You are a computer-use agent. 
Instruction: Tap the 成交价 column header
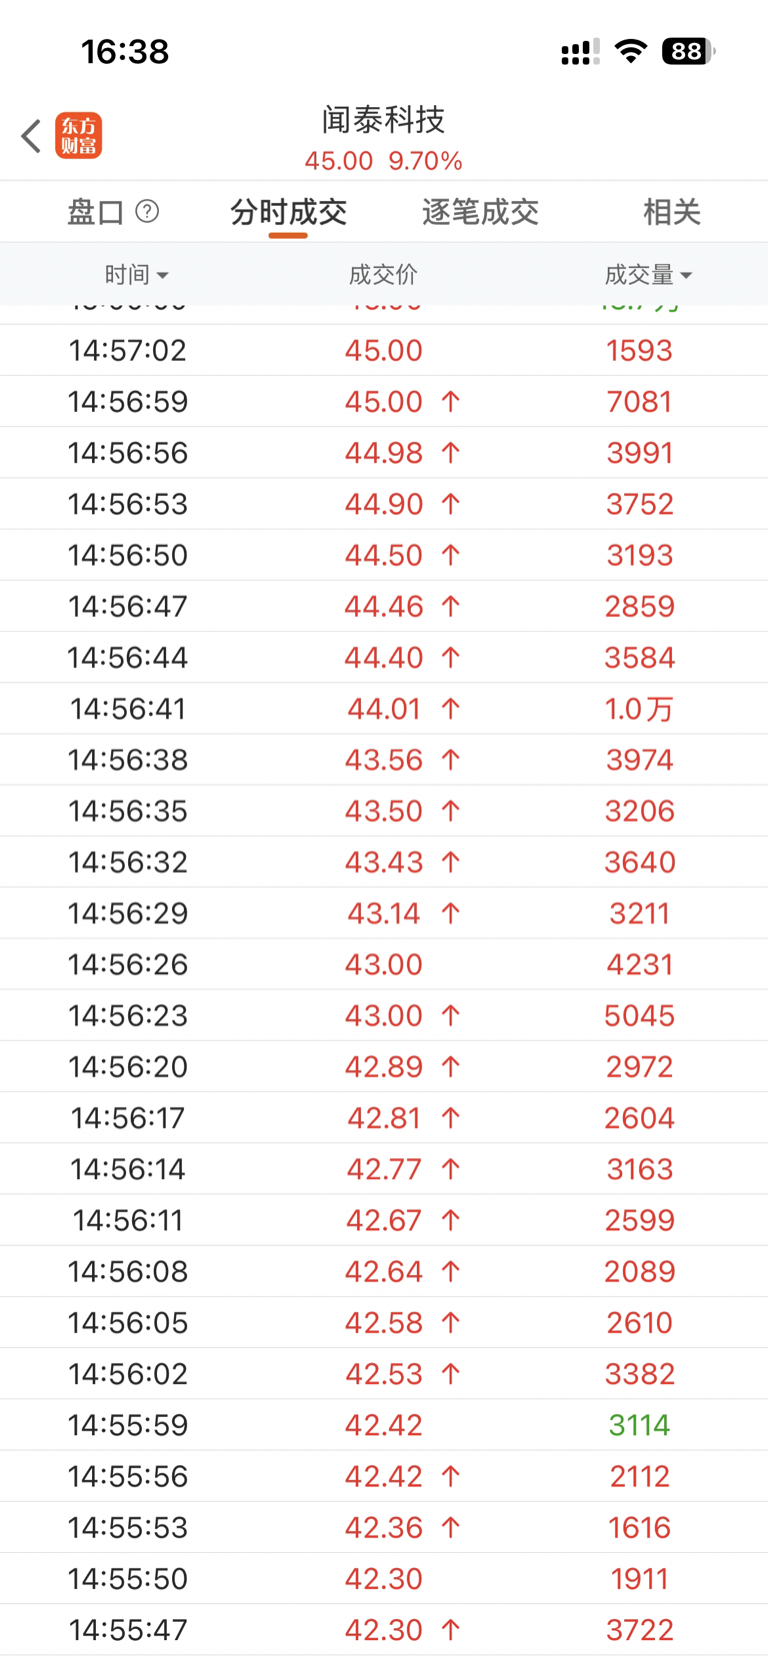click(x=383, y=274)
